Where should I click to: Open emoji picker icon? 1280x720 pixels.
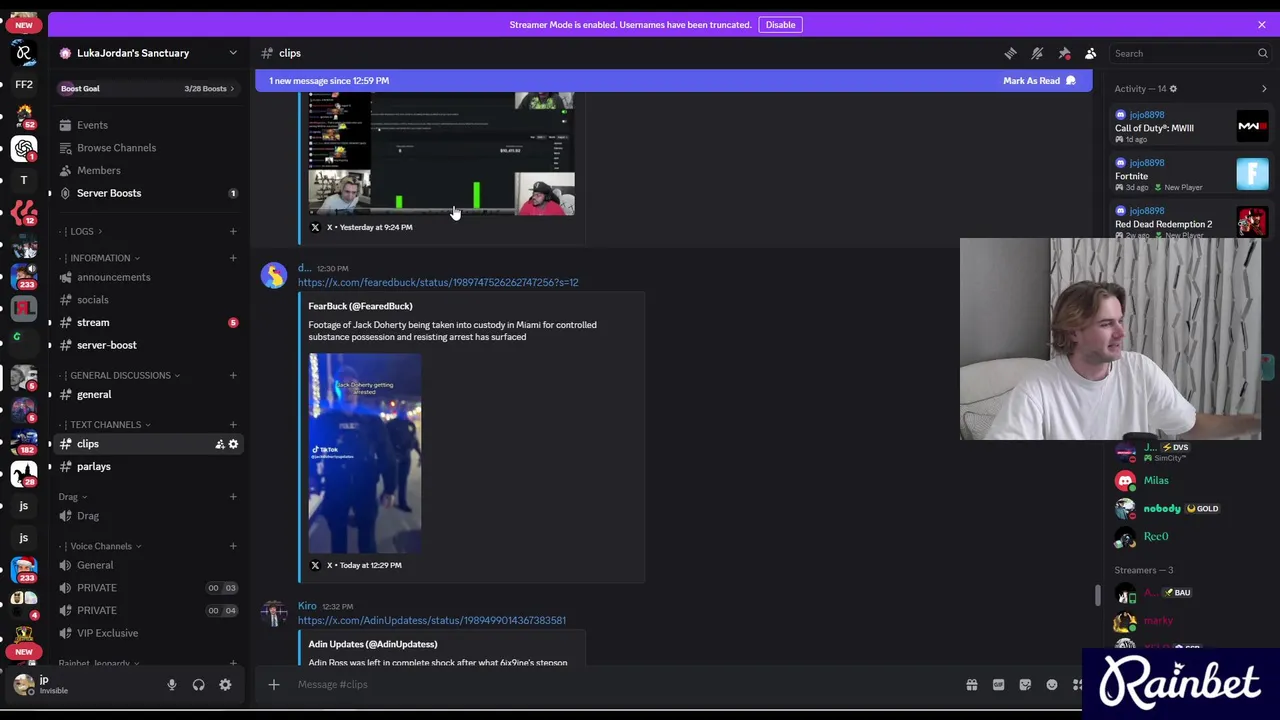pyautogui.click(x=1052, y=685)
